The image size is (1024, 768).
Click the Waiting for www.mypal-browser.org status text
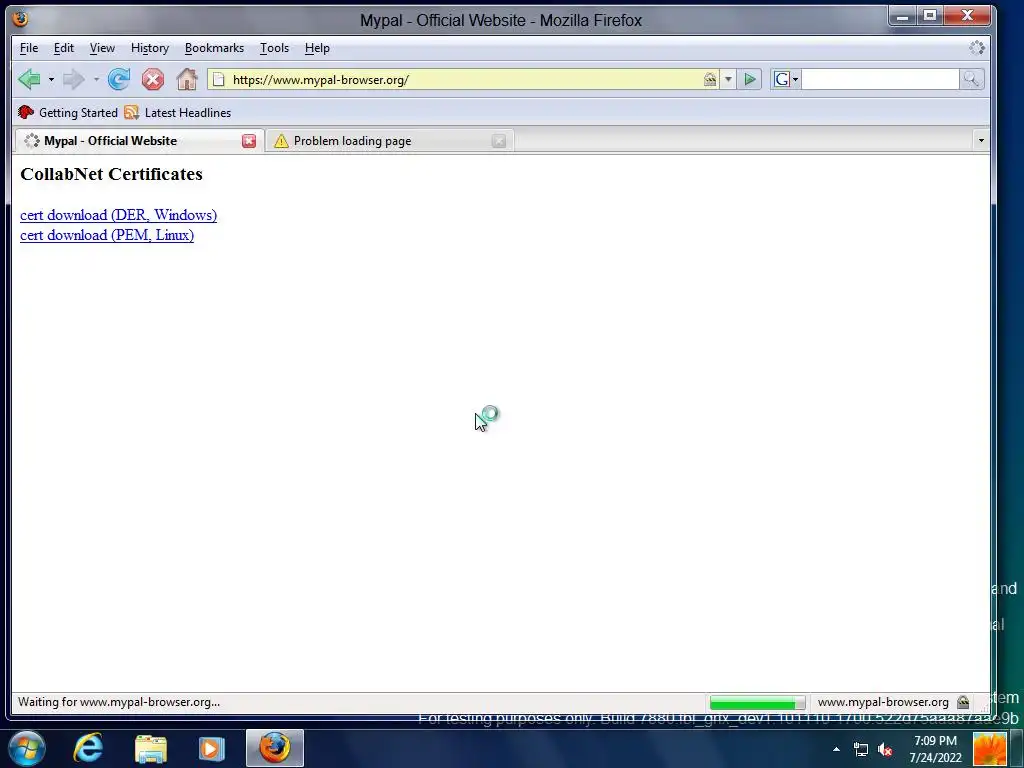[x=119, y=702]
